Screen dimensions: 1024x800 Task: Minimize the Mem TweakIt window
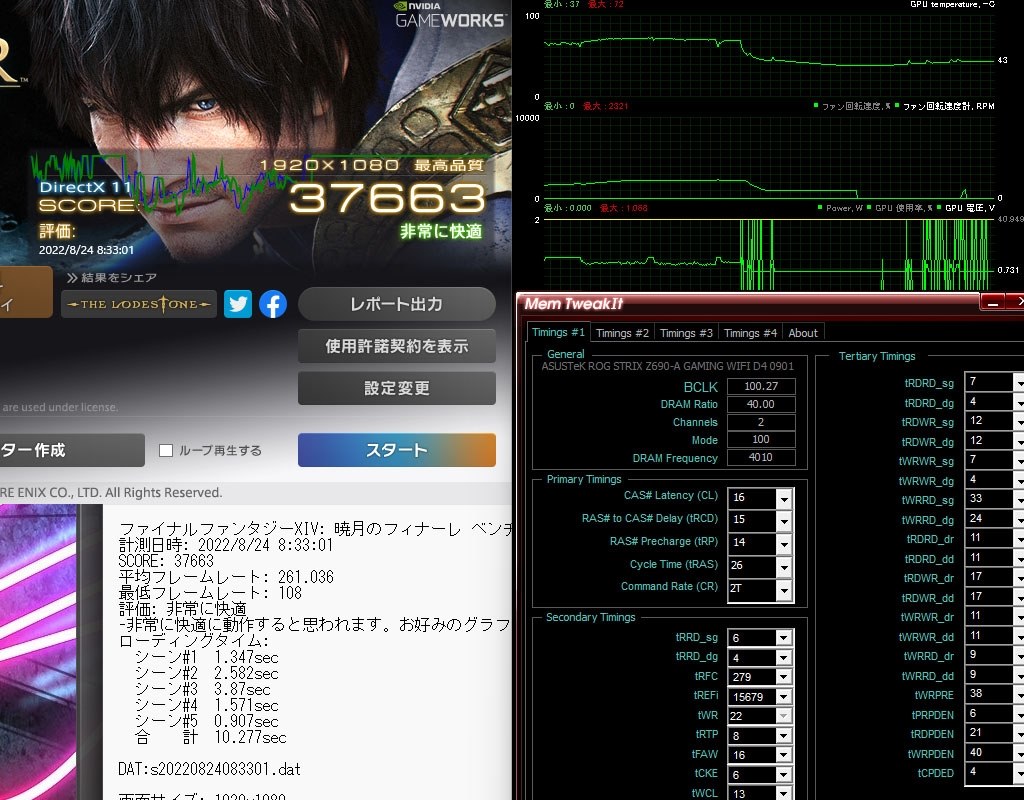pos(993,302)
